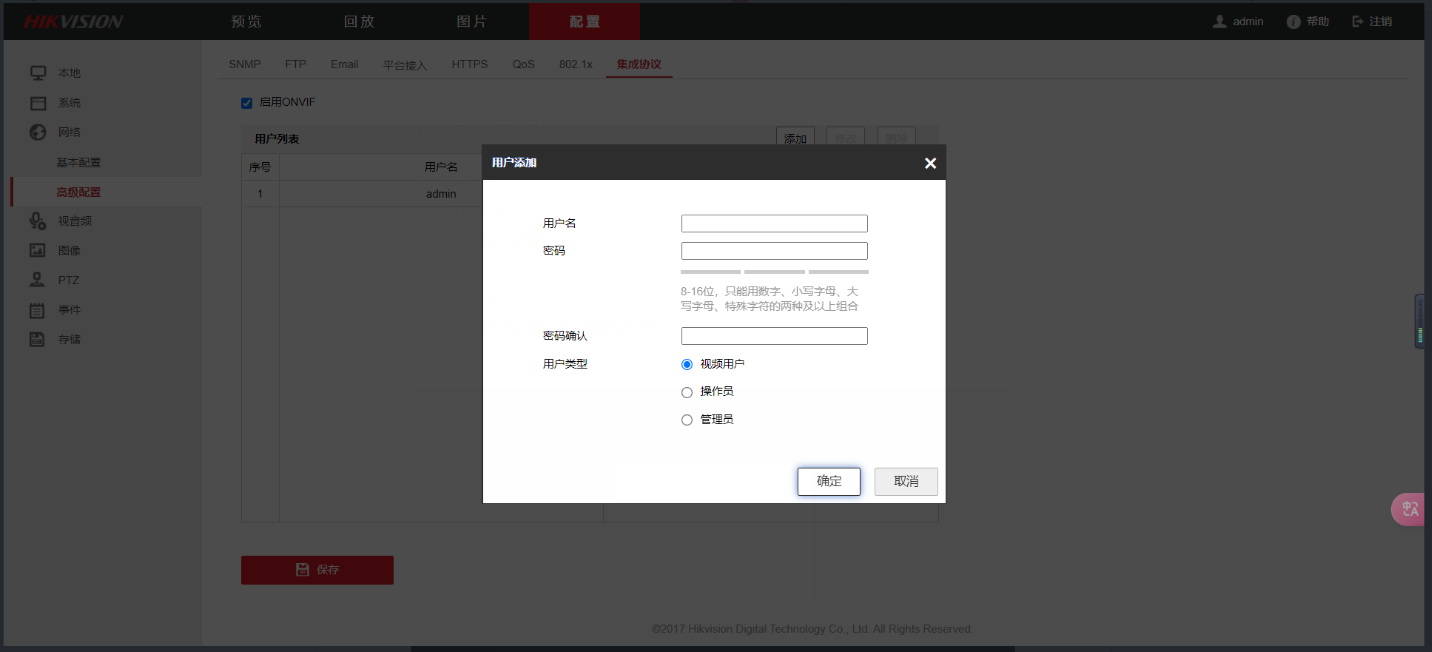
Task: Click the Image settings picture icon
Action: click(x=38, y=250)
